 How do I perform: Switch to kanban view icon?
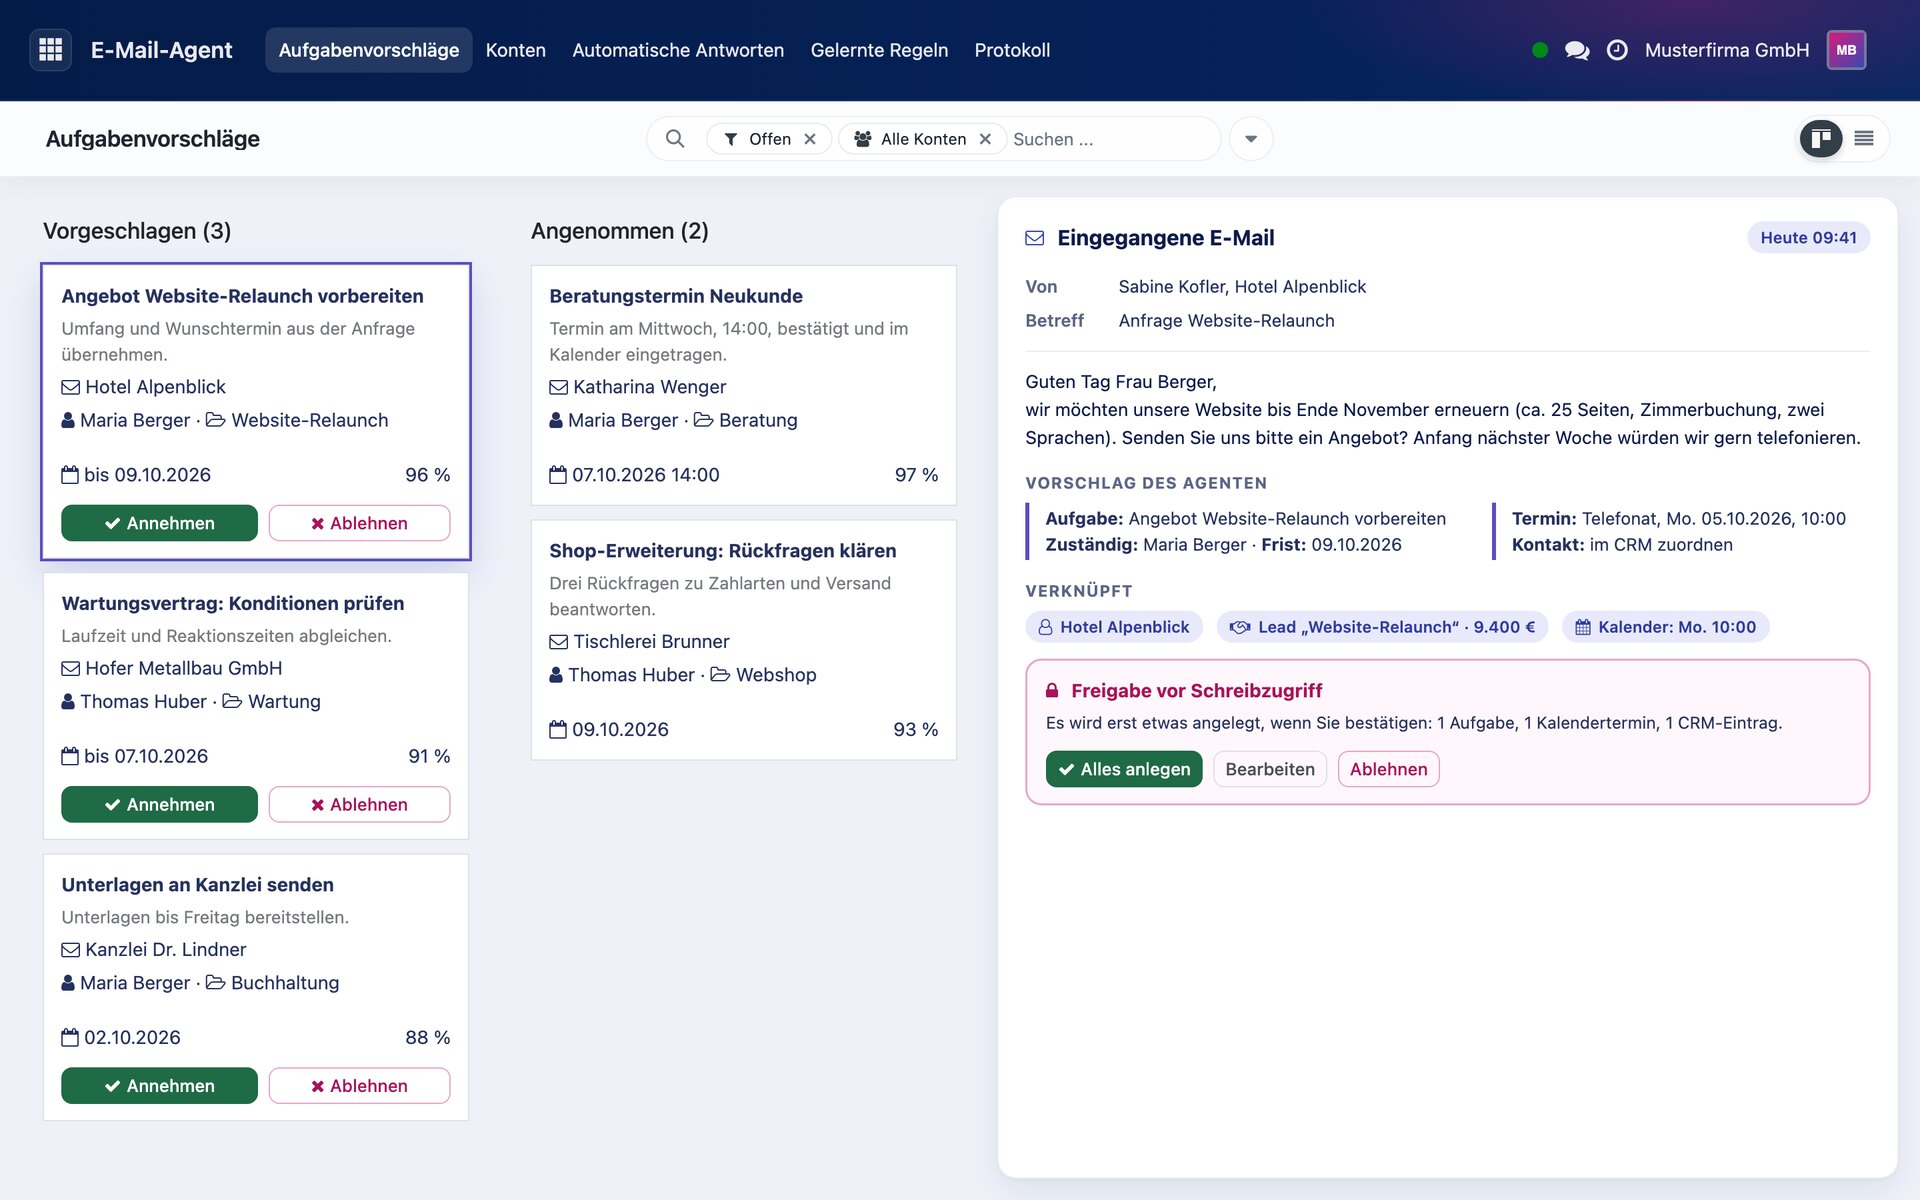tap(1821, 139)
